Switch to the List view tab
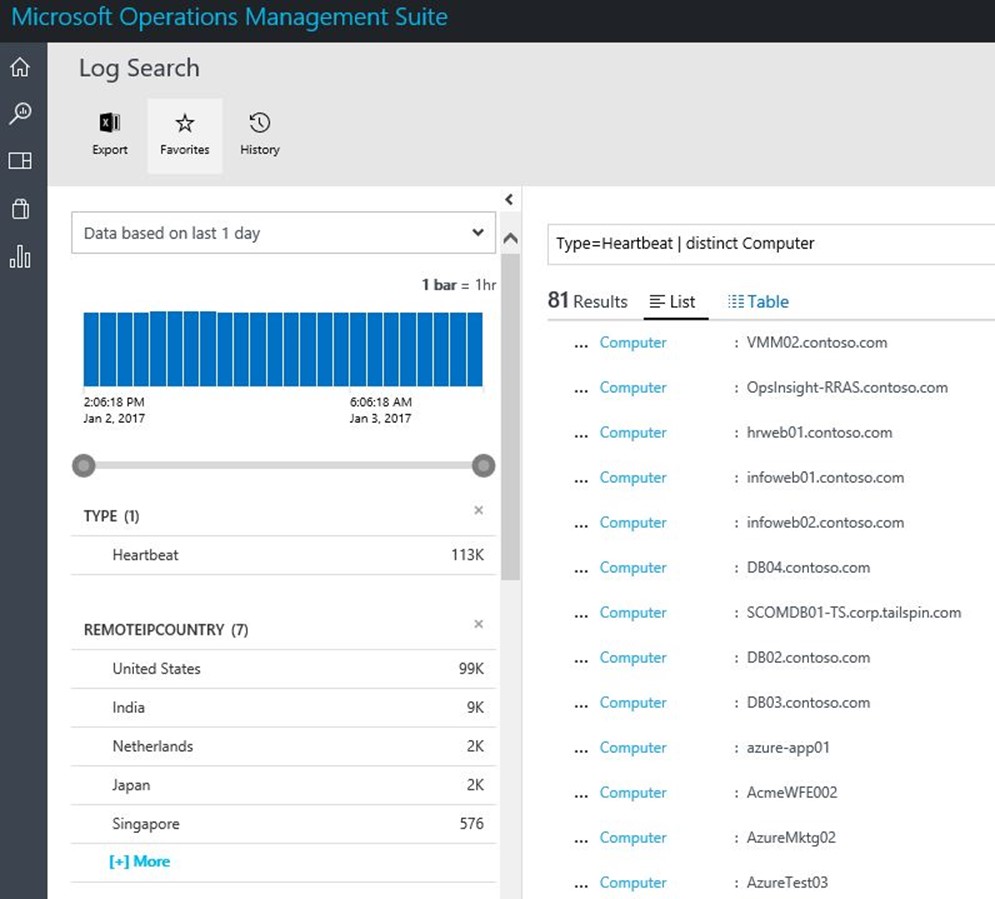 [x=673, y=302]
